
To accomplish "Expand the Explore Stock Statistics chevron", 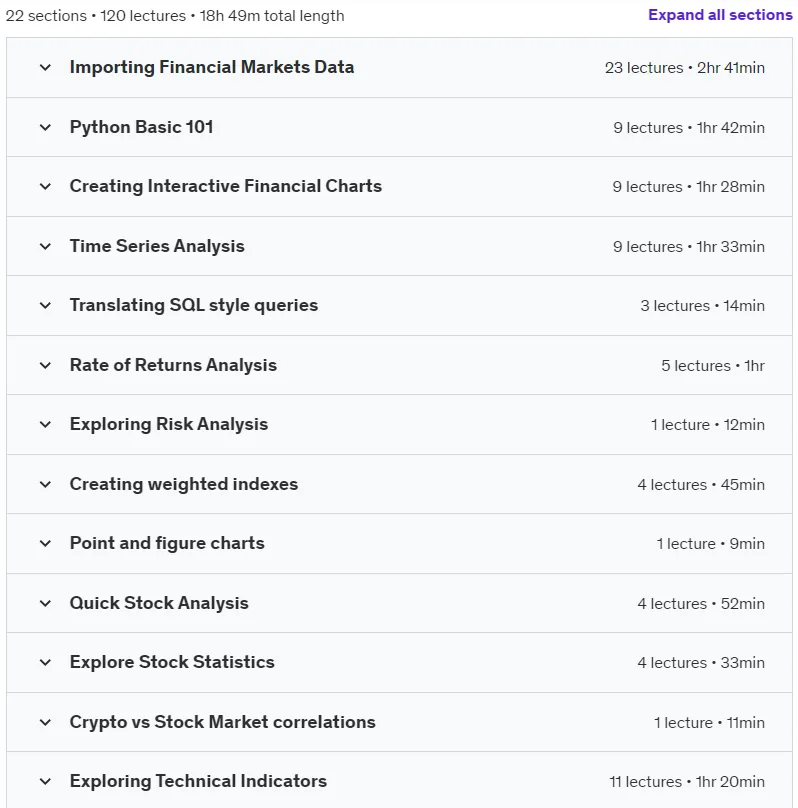I will click(x=45, y=663).
